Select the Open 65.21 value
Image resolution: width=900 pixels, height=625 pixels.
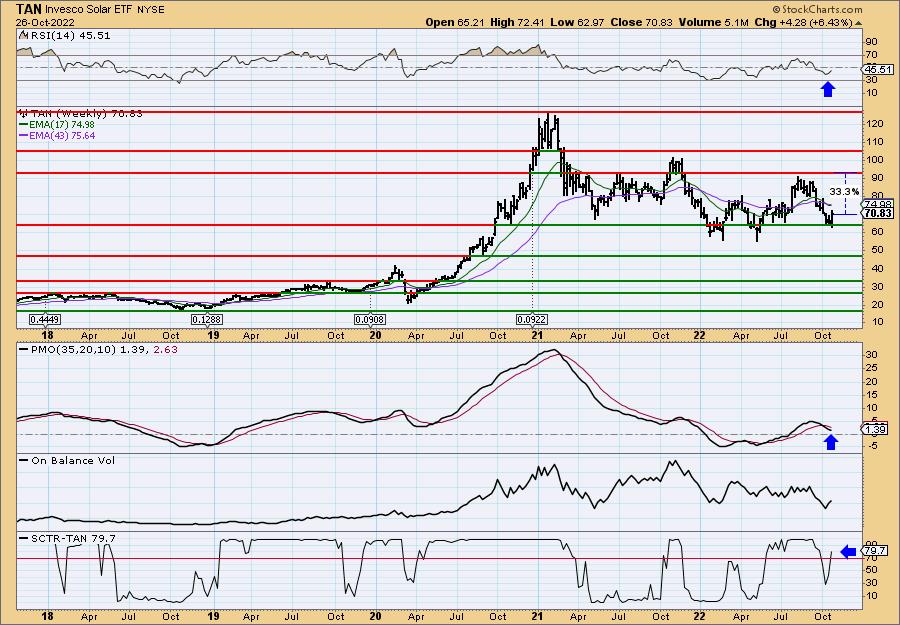click(453, 22)
